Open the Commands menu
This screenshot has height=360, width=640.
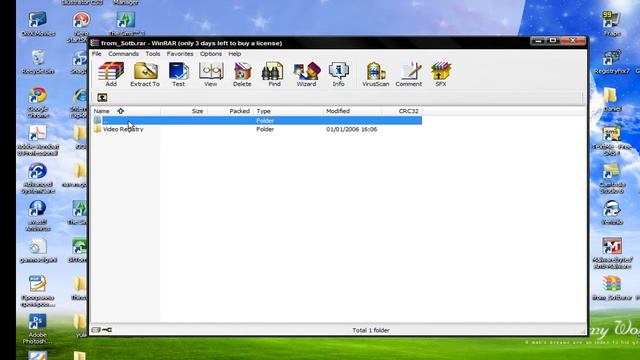123,53
